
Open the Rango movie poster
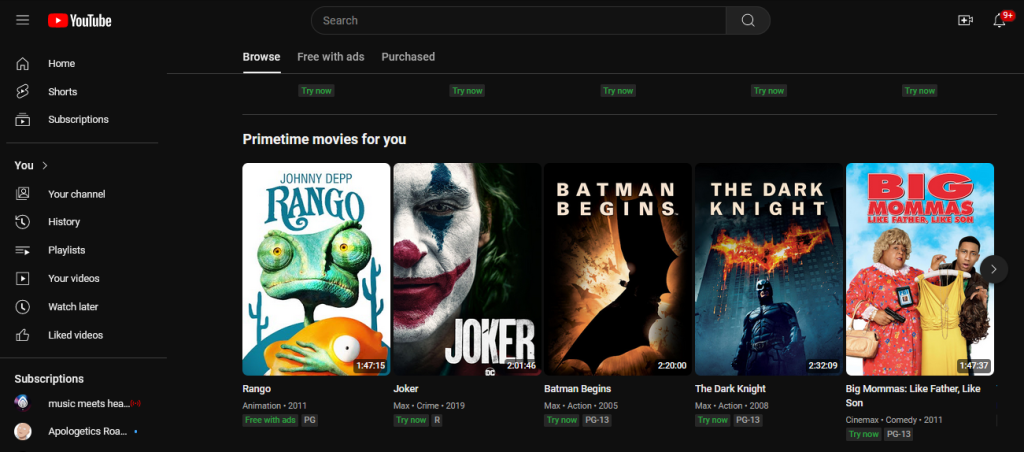tap(316, 269)
